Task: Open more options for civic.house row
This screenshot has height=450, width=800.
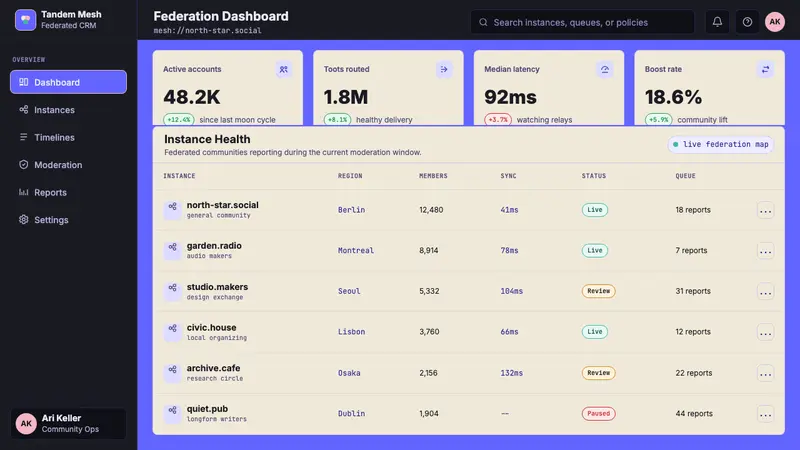Action: (765, 333)
